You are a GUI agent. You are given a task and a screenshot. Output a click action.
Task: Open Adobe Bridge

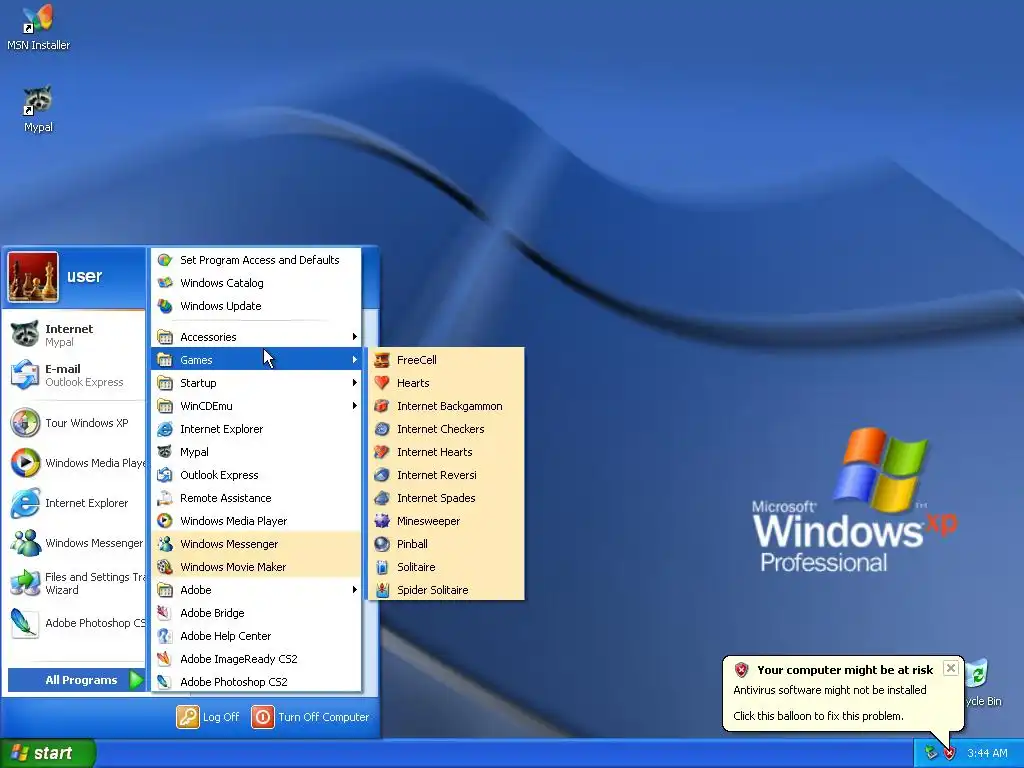point(256,613)
